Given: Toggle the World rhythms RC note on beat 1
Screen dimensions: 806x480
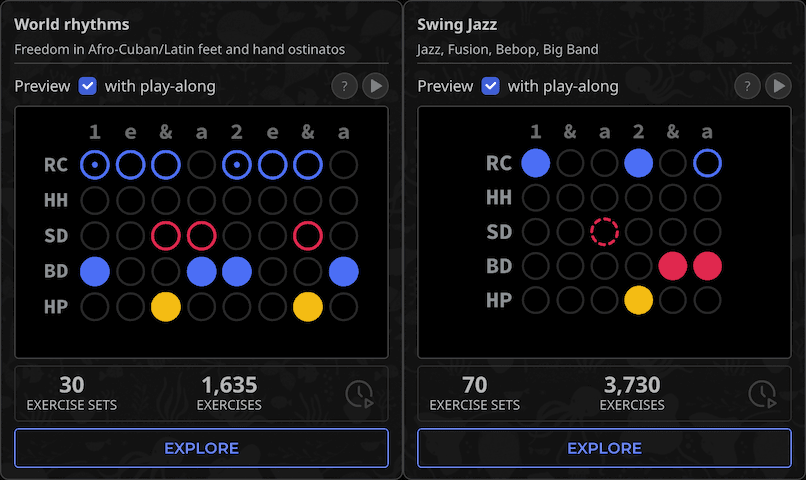Looking at the screenshot, I should click(95, 163).
